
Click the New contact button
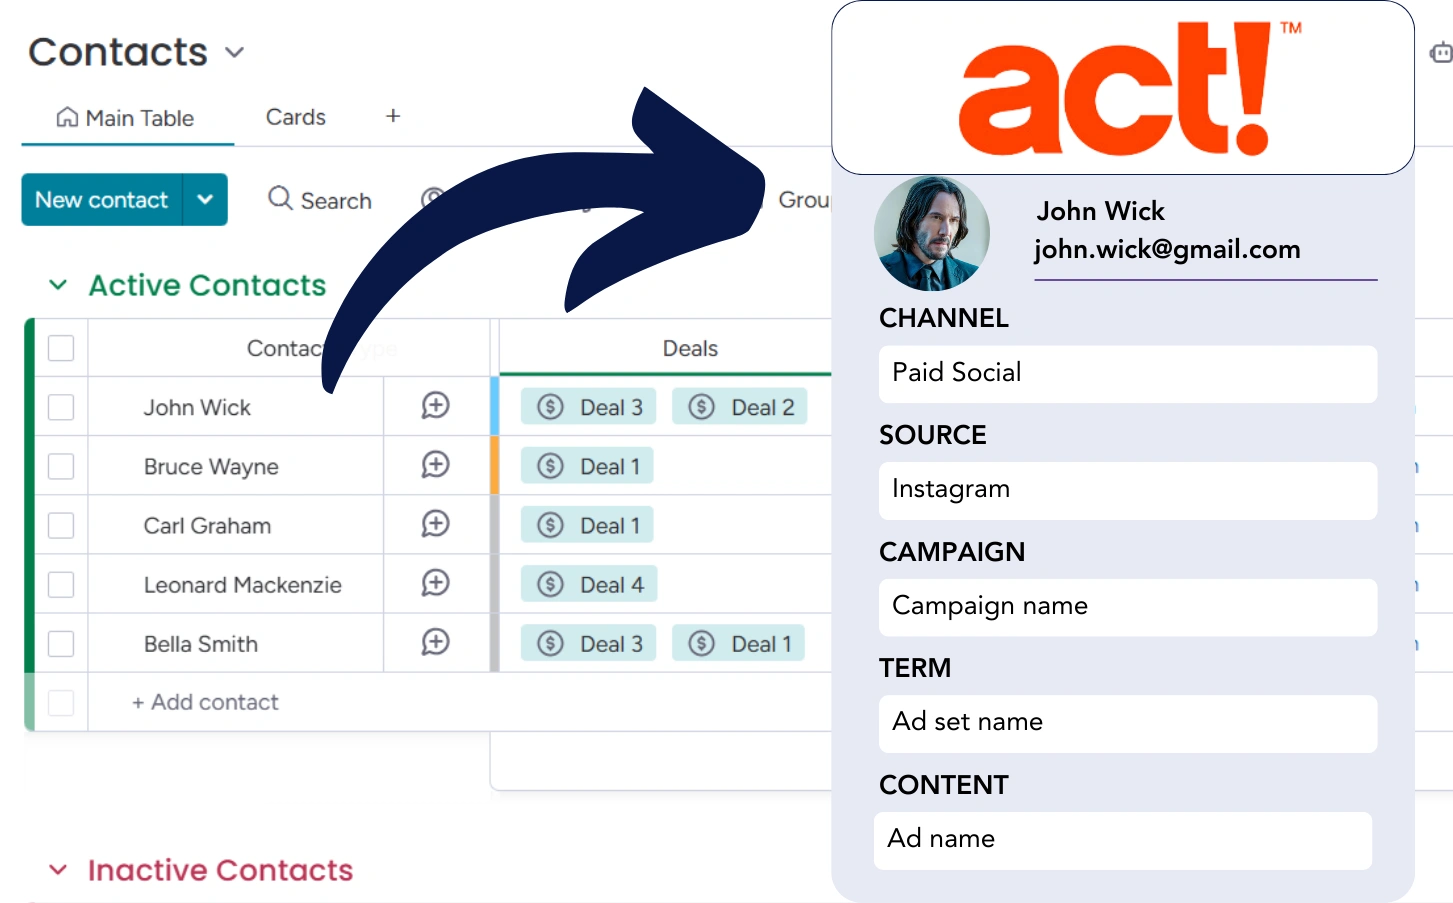[102, 199]
